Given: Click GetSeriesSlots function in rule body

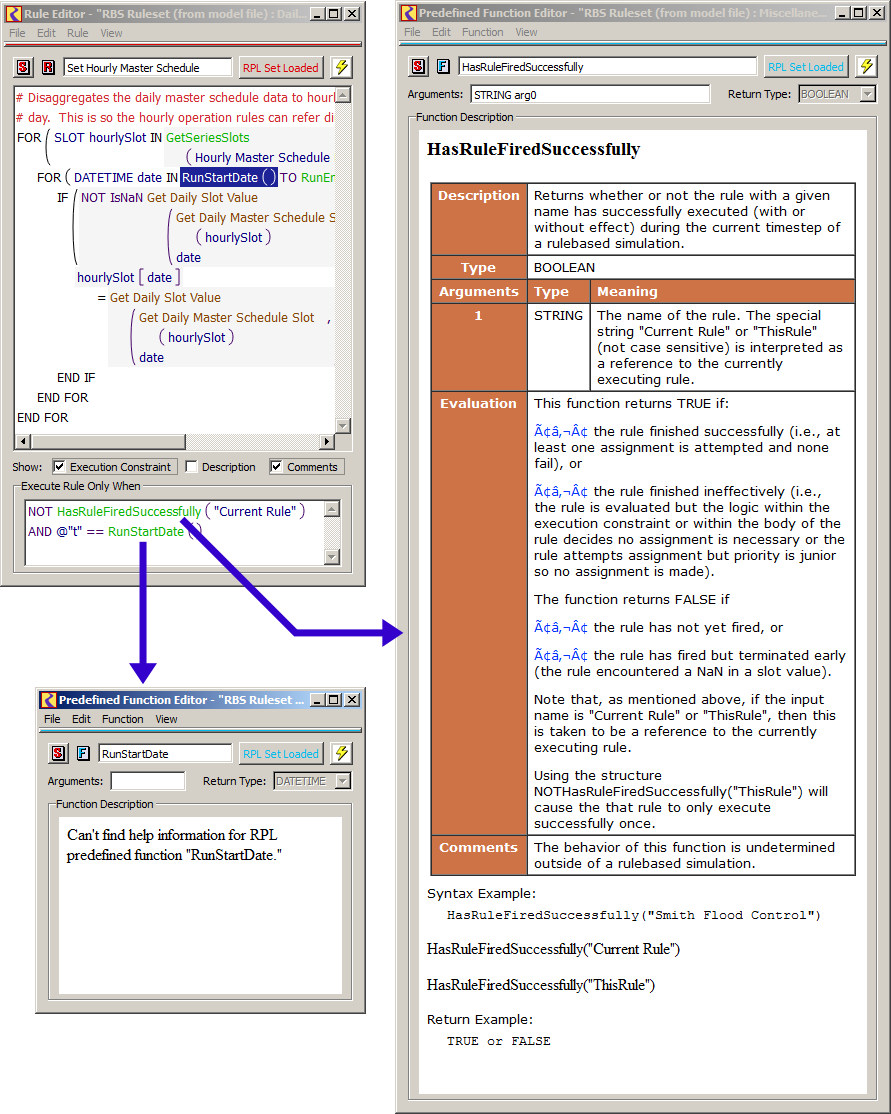Looking at the screenshot, I should (207, 137).
